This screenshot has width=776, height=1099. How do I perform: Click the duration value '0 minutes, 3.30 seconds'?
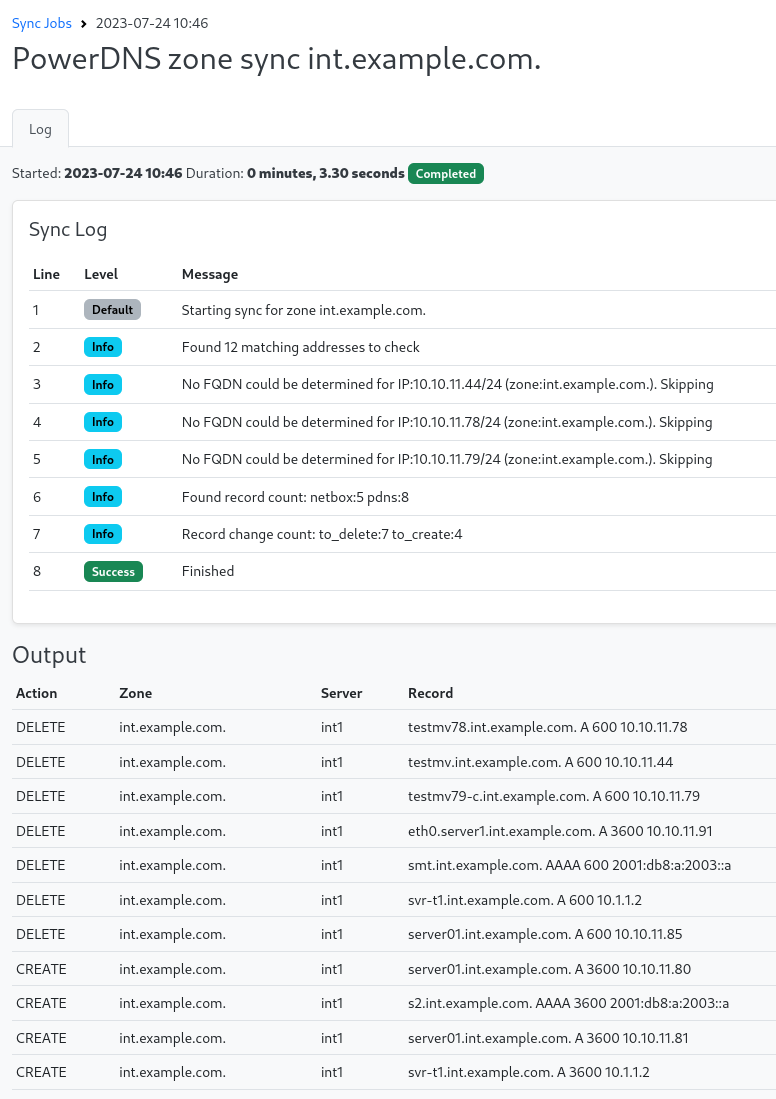tap(325, 173)
